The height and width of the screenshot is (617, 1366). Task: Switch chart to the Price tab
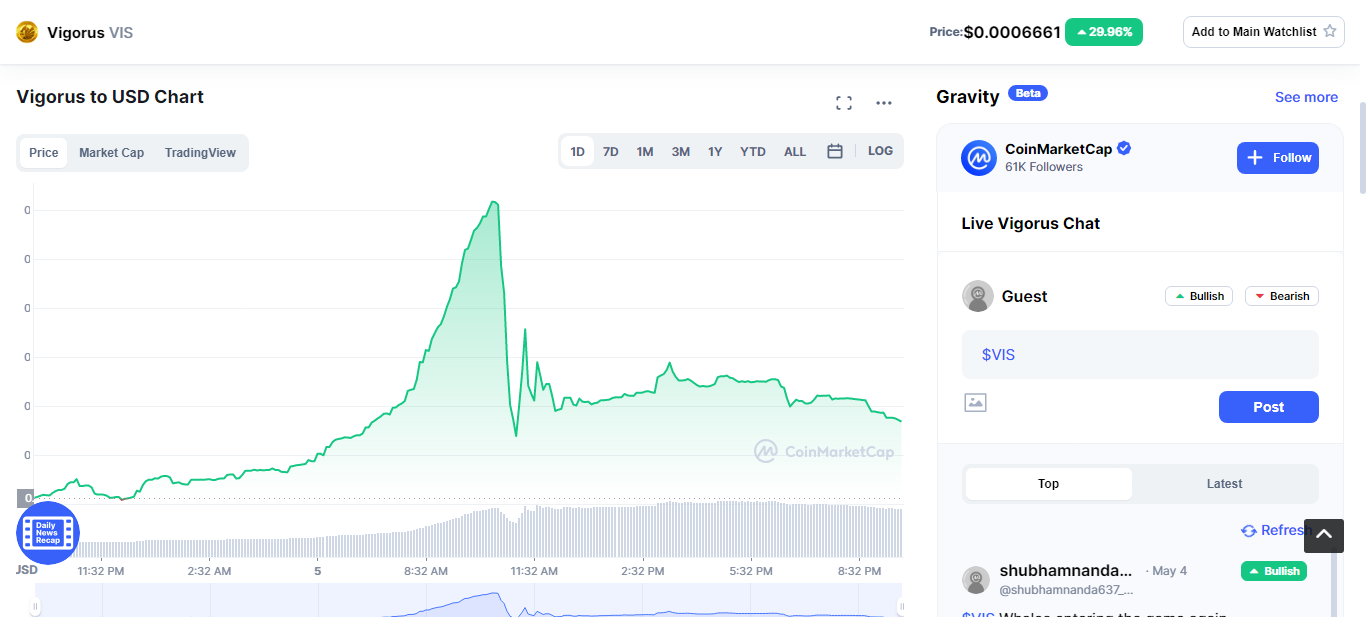point(43,153)
